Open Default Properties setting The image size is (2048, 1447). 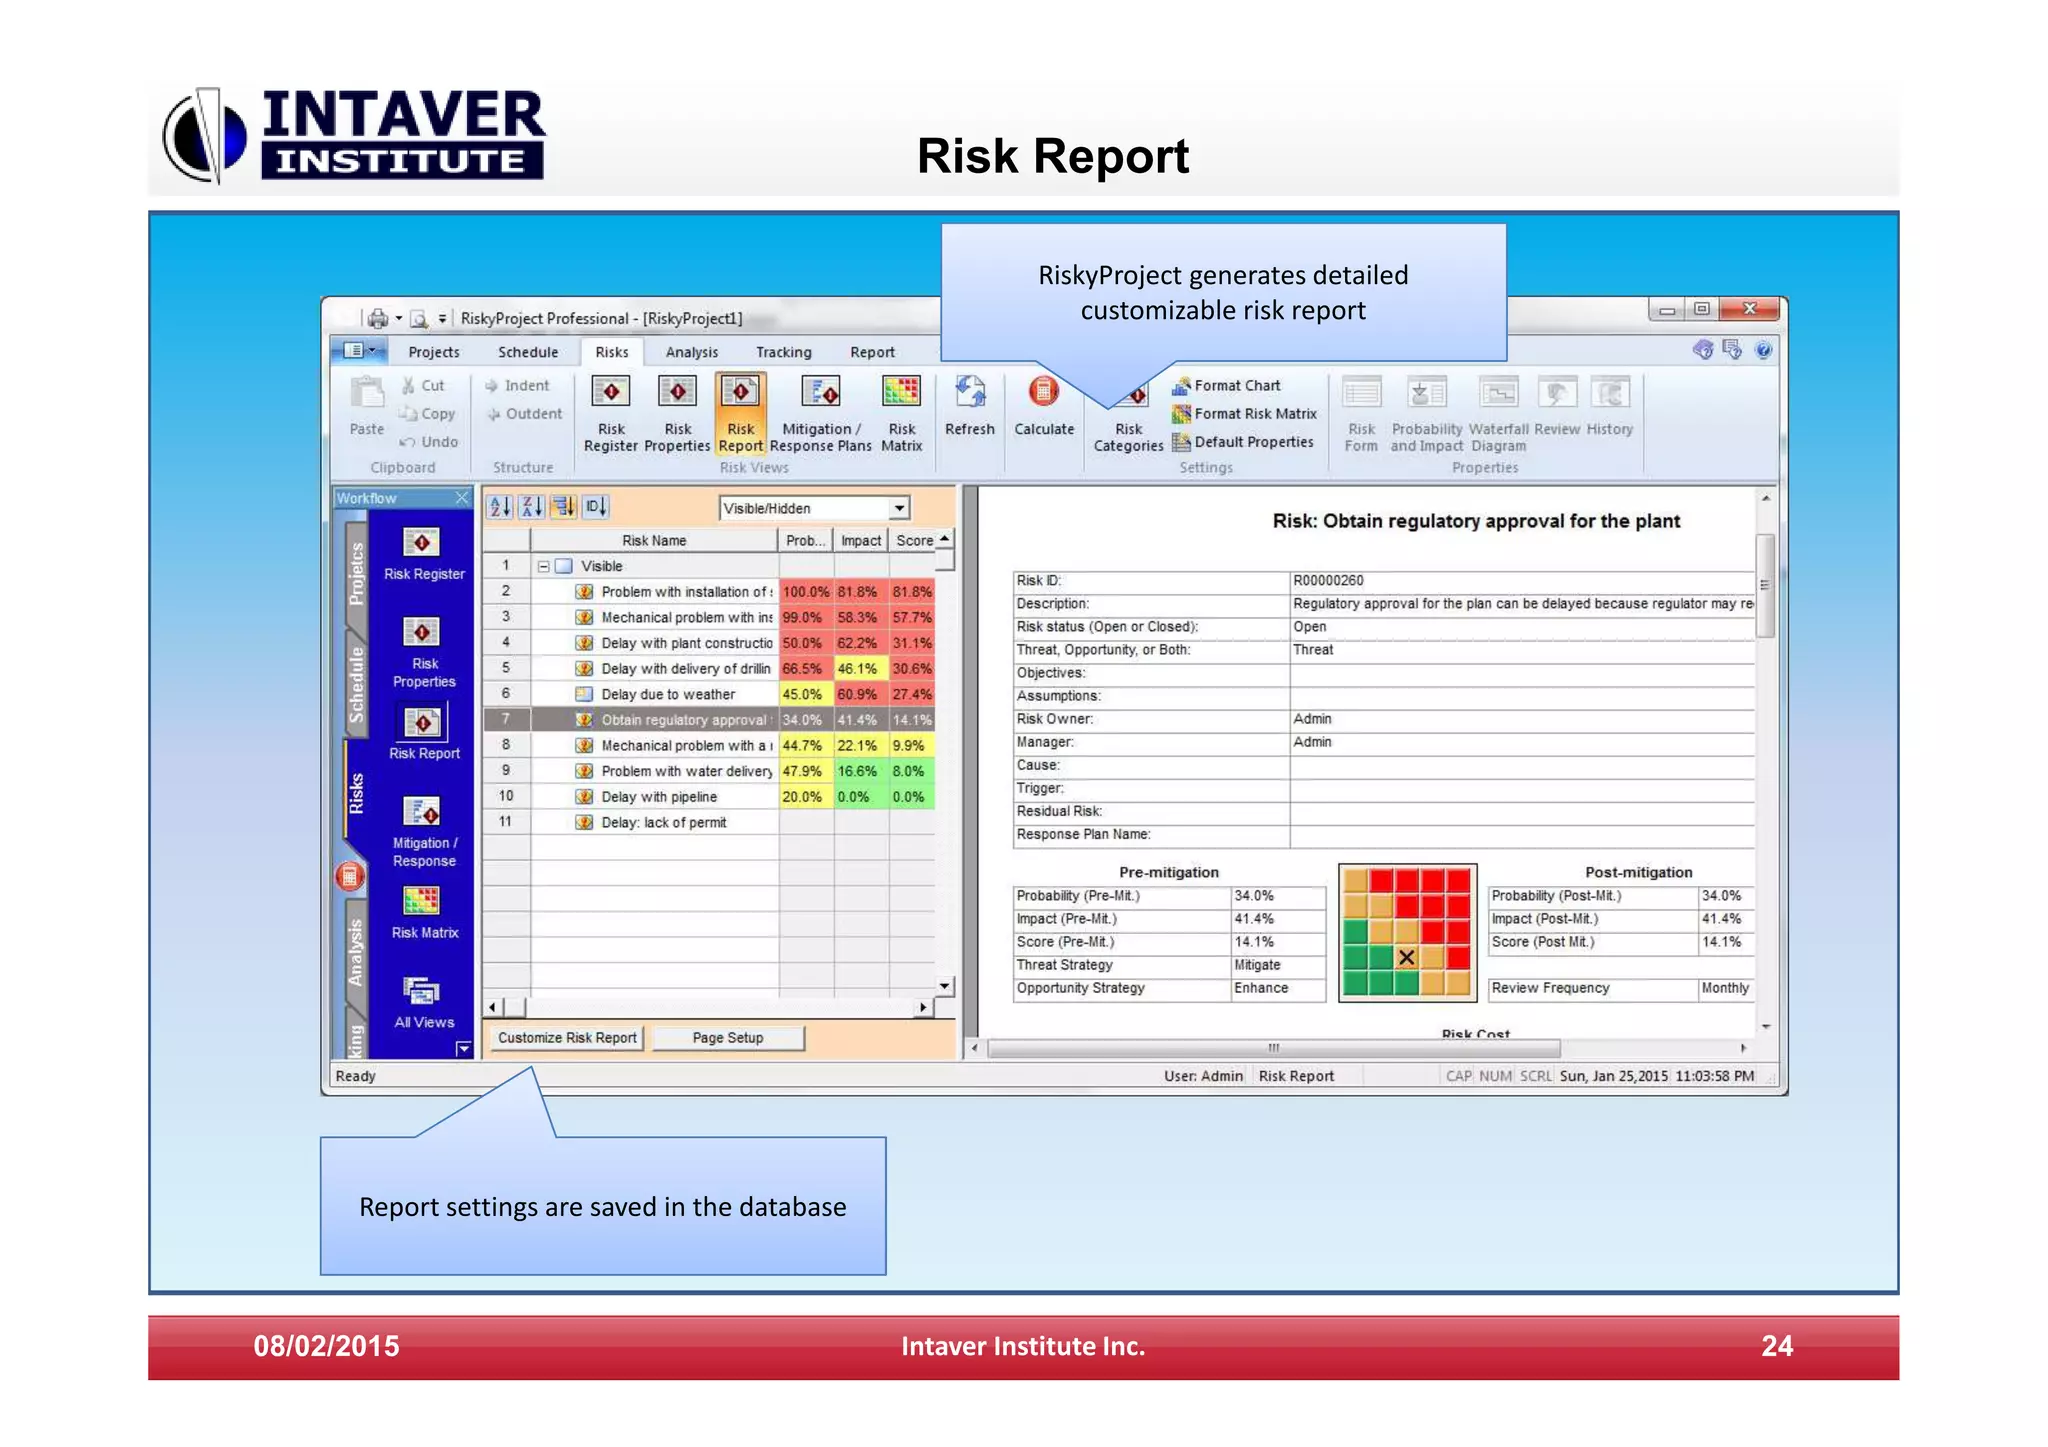[1243, 441]
